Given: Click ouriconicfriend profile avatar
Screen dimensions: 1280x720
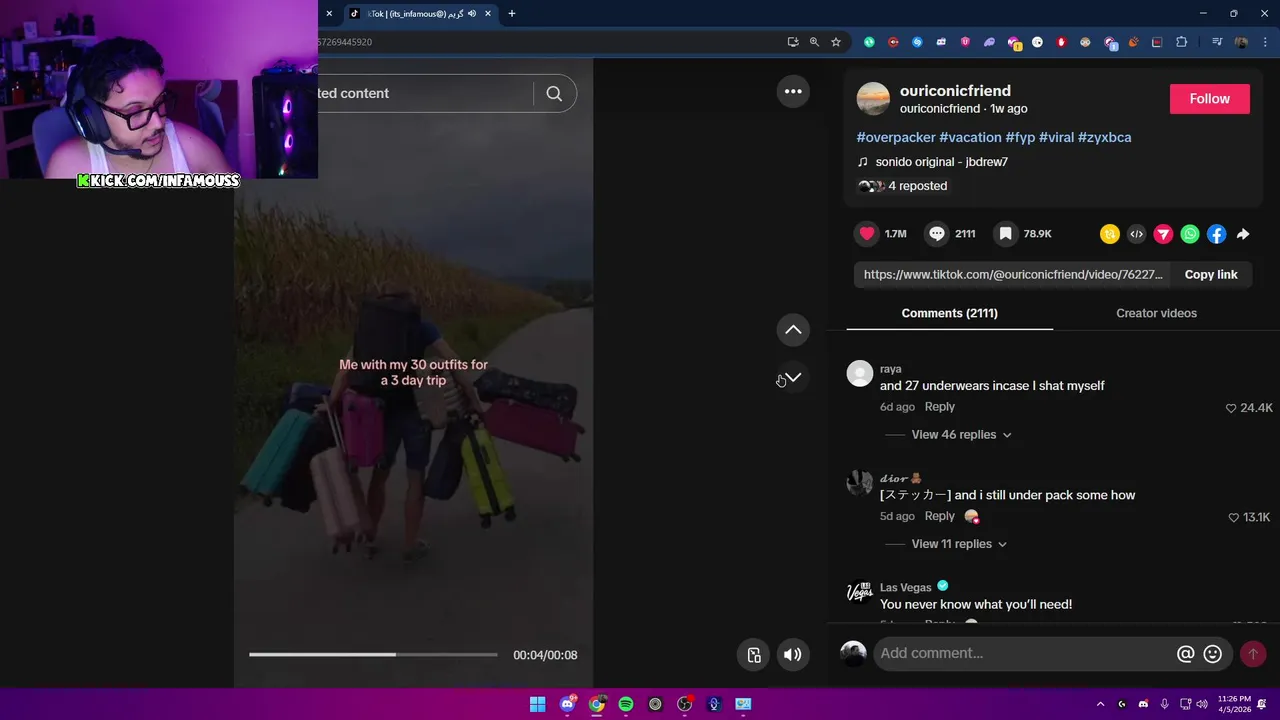Looking at the screenshot, I should point(873,99).
